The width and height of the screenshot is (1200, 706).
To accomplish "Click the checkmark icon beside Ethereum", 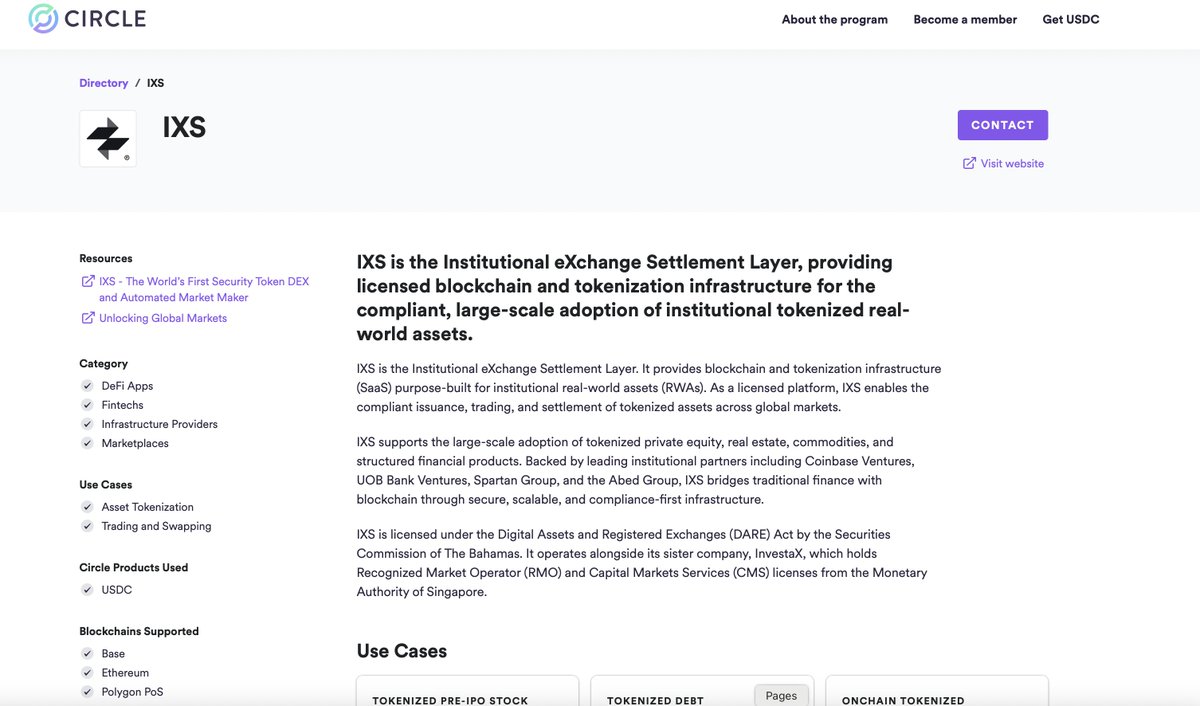I will (x=88, y=673).
